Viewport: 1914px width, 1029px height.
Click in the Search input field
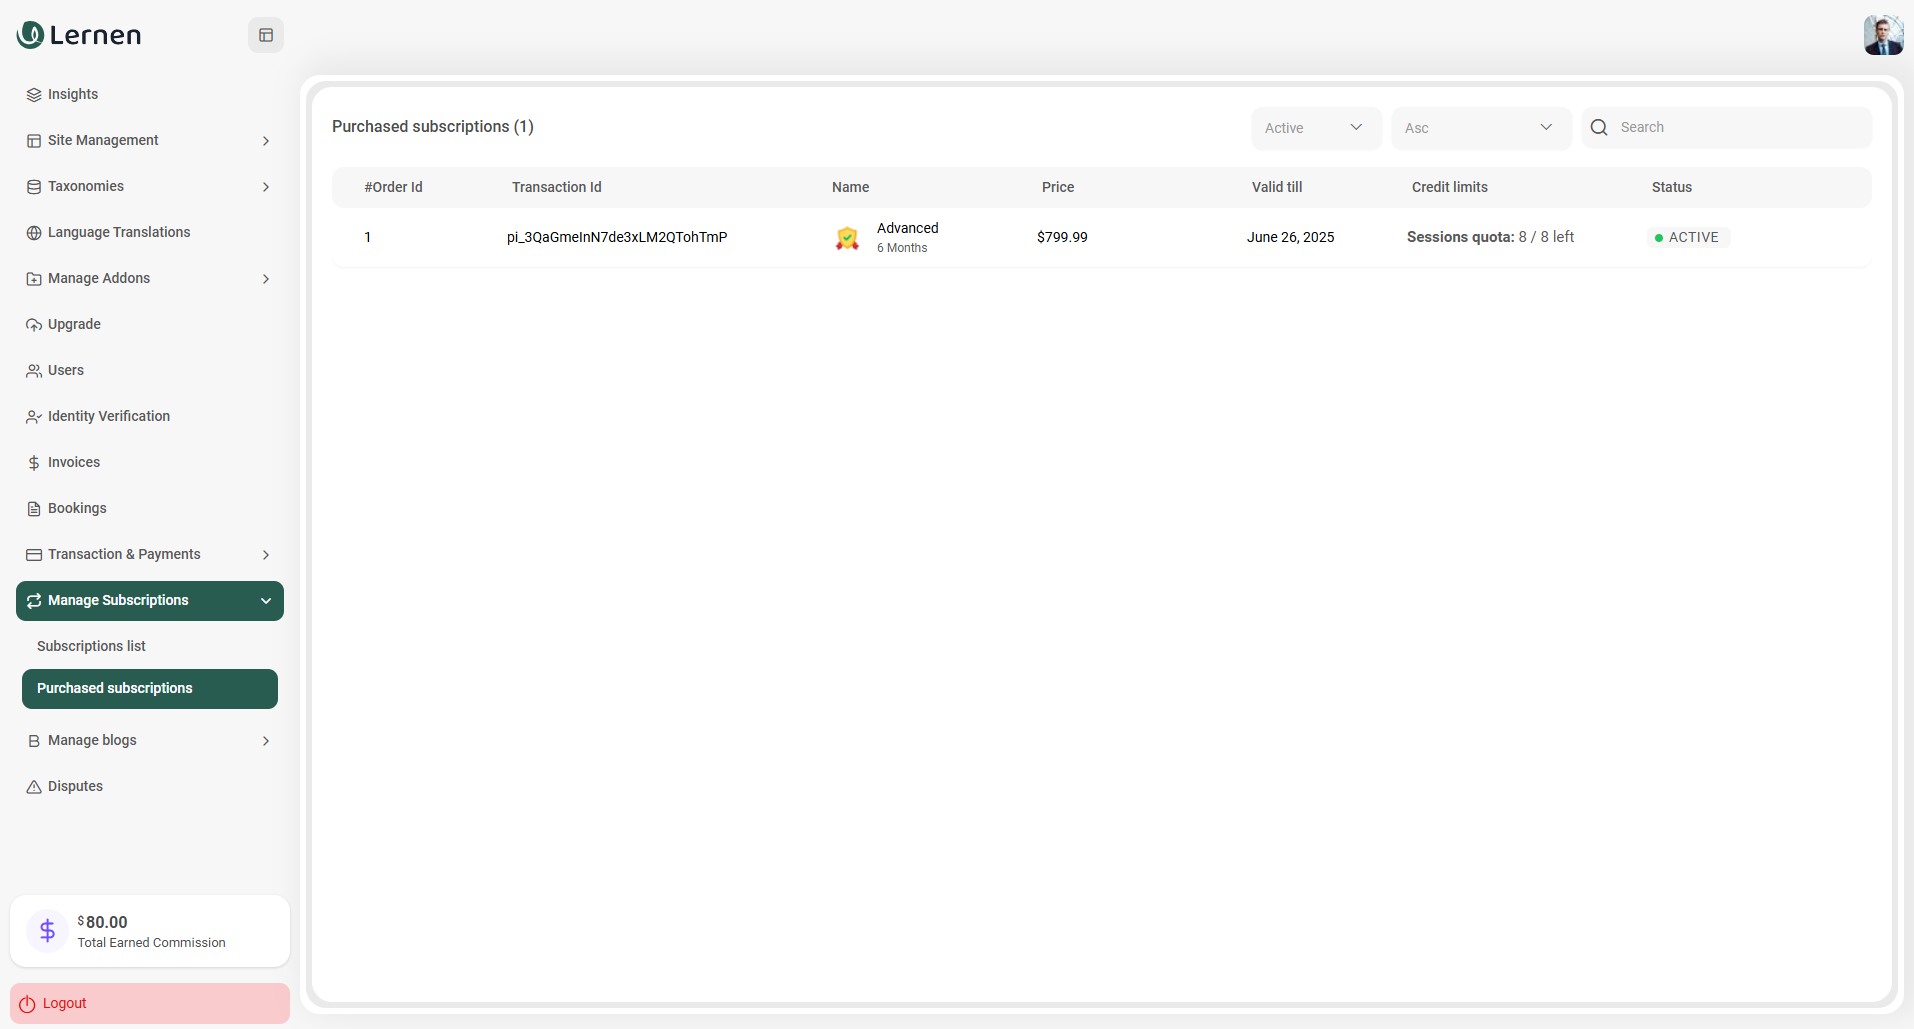1738,128
